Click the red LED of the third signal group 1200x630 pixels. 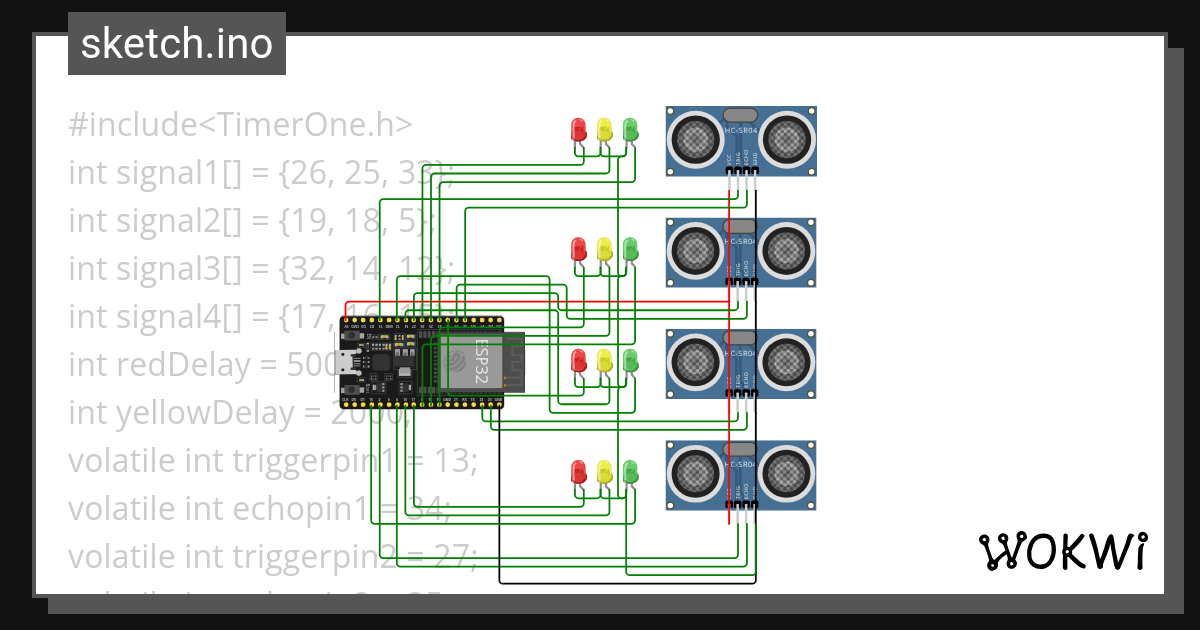(x=580, y=359)
